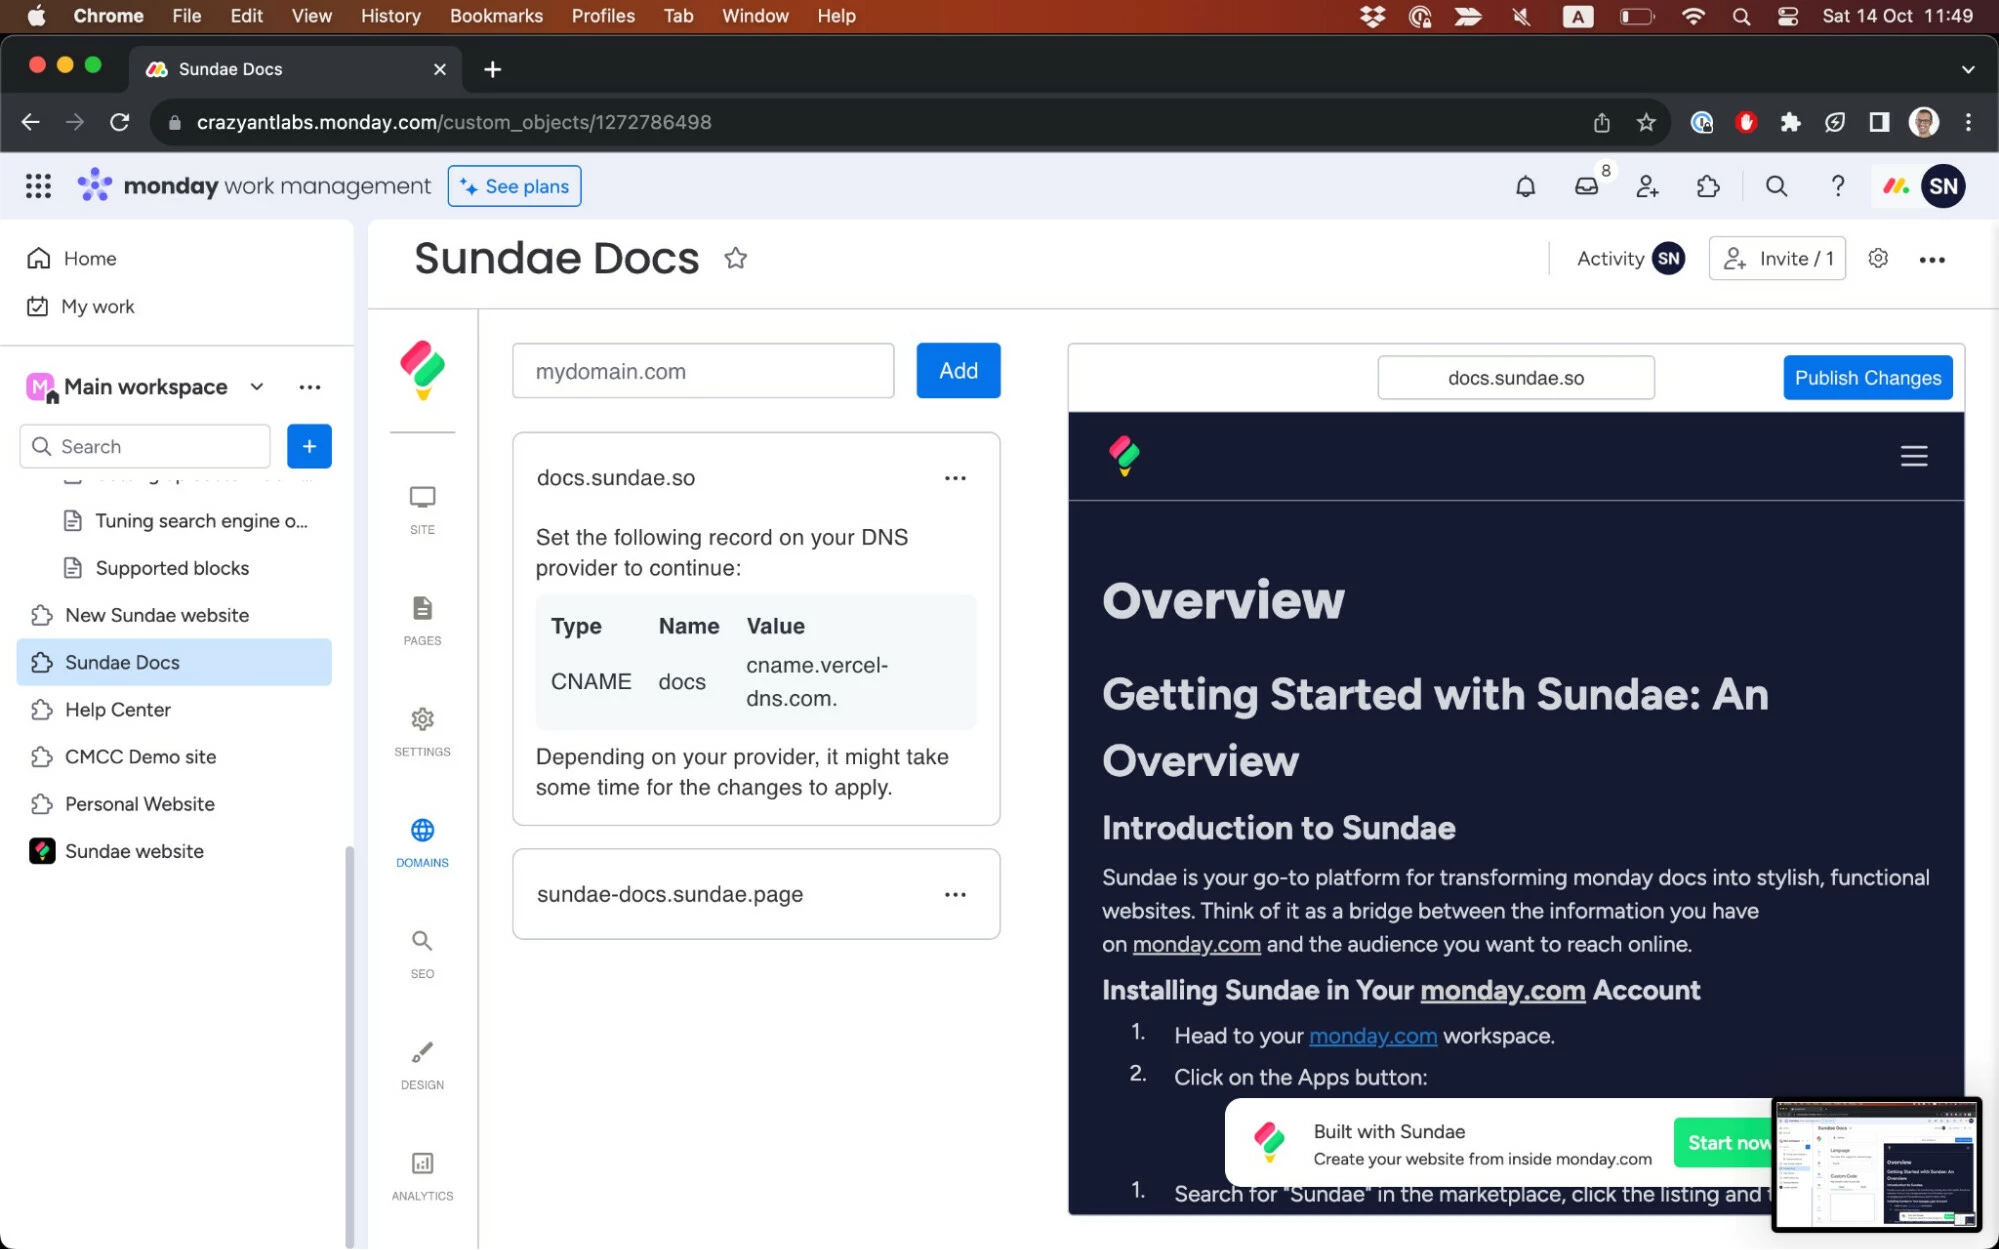Click the See plans button

pos(514,186)
